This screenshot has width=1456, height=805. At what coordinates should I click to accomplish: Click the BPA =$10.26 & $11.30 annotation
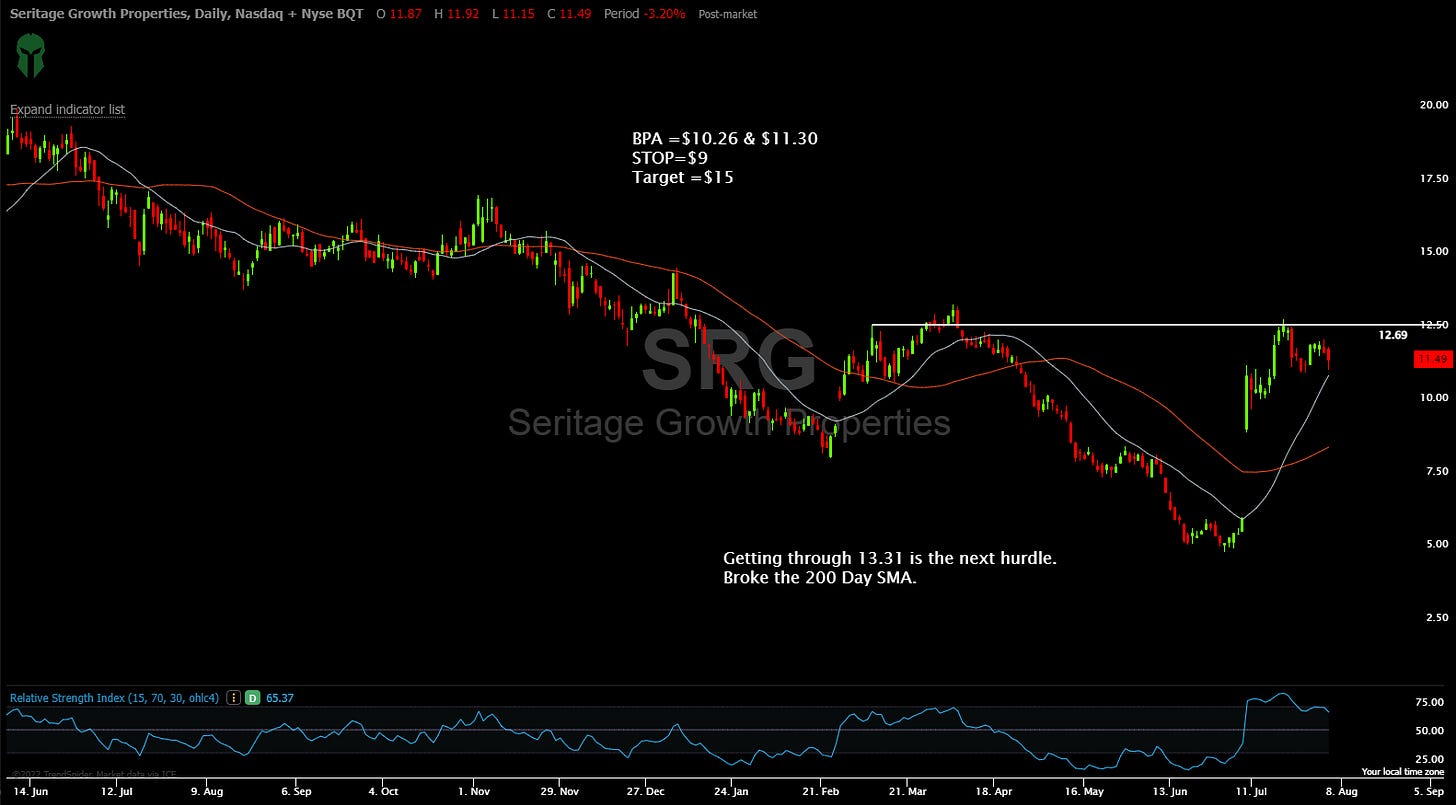725,139
